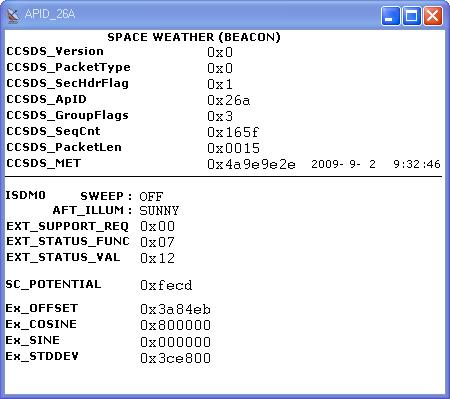The width and height of the screenshot is (450, 399).
Task: Select the AFT_ILLUM value SUNNY
Action: (159, 211)
